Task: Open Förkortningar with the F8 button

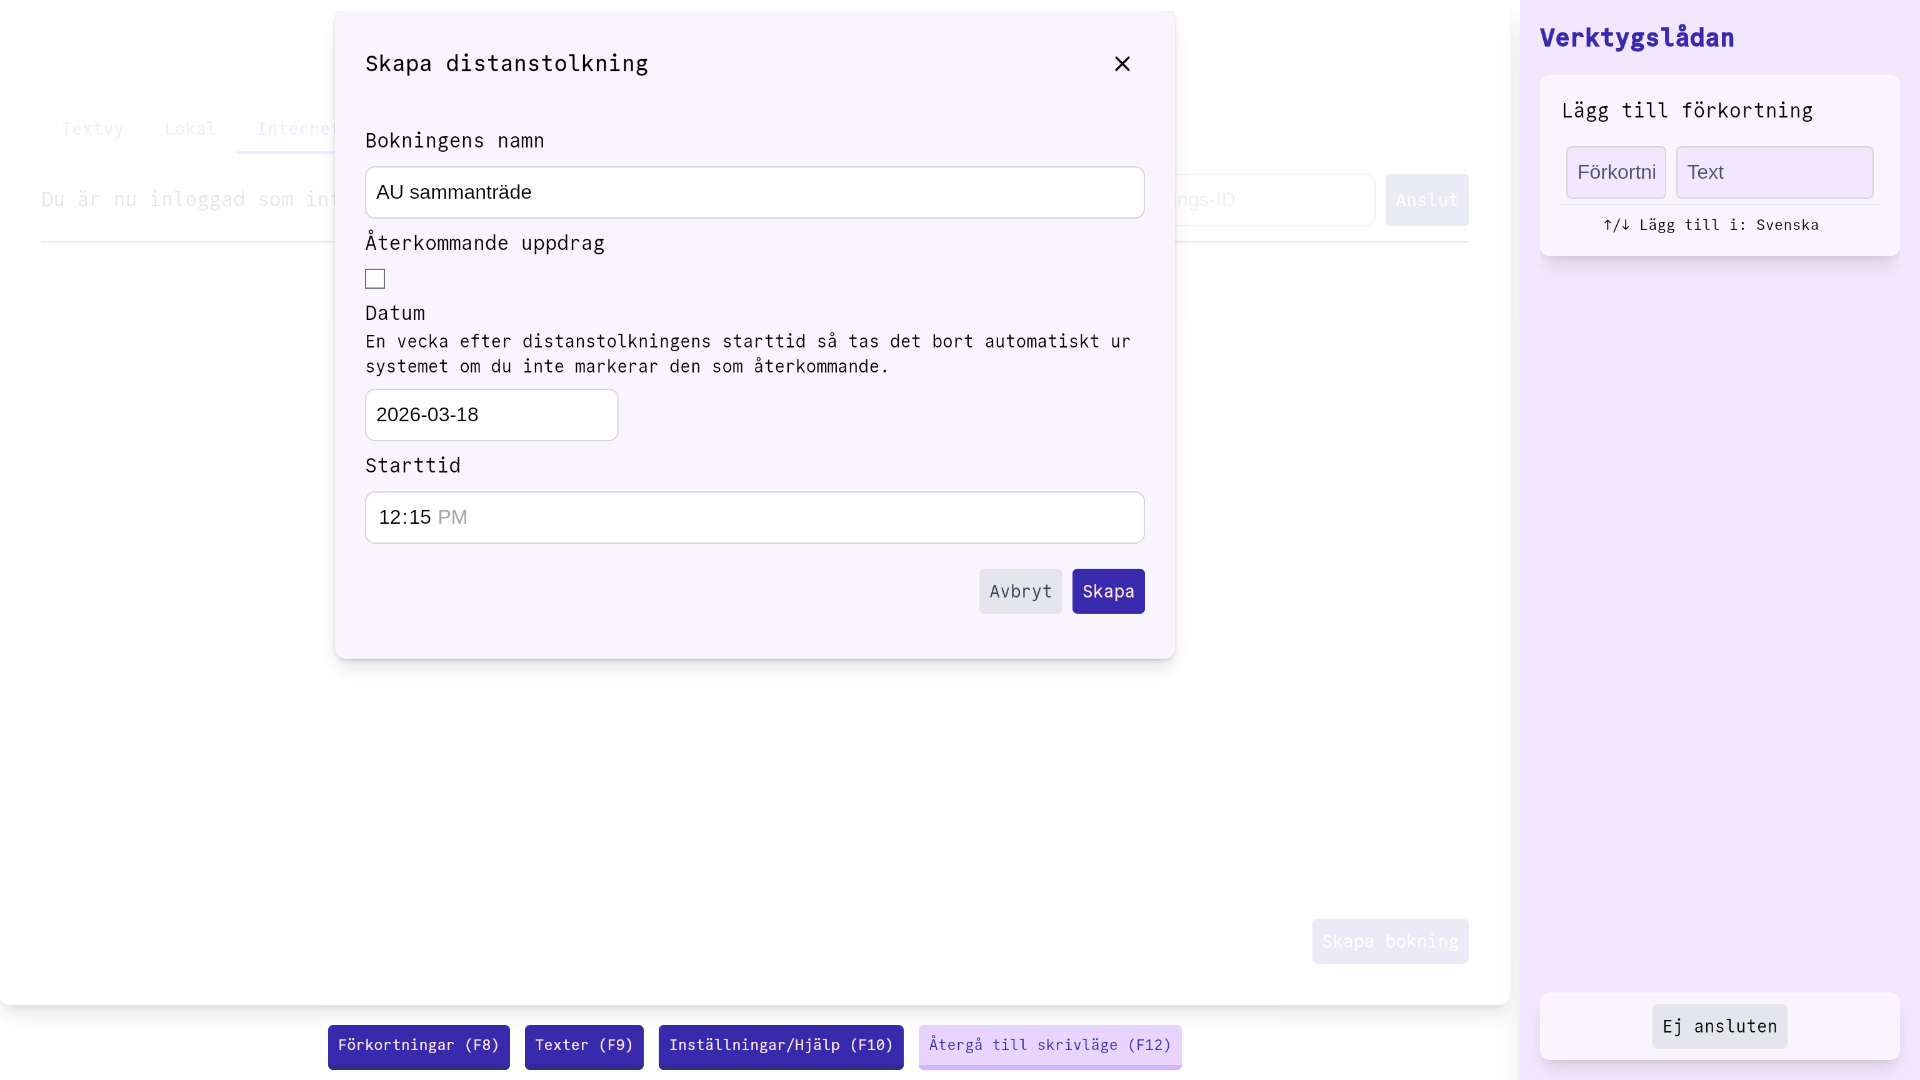Action: pos(418,1045)
